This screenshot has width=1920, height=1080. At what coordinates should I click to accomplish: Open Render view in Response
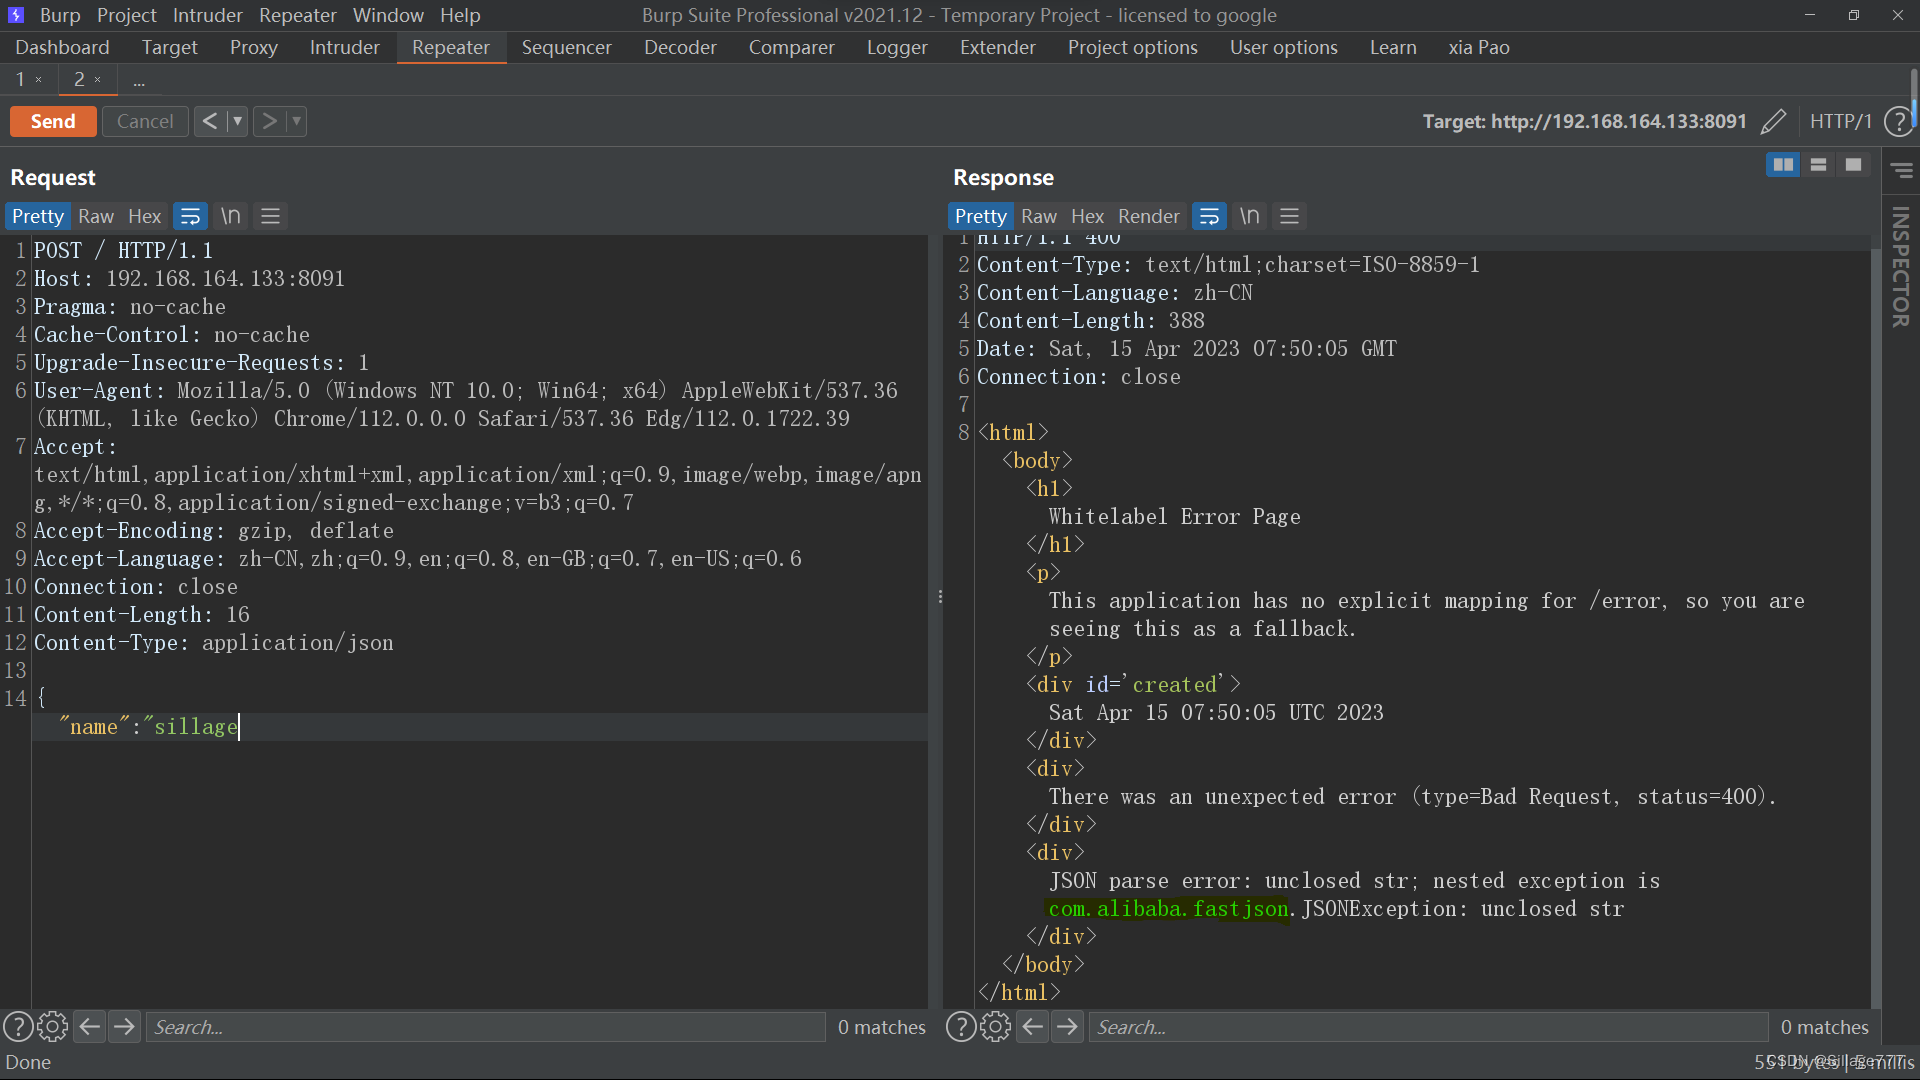click(x=1148, y=216)
